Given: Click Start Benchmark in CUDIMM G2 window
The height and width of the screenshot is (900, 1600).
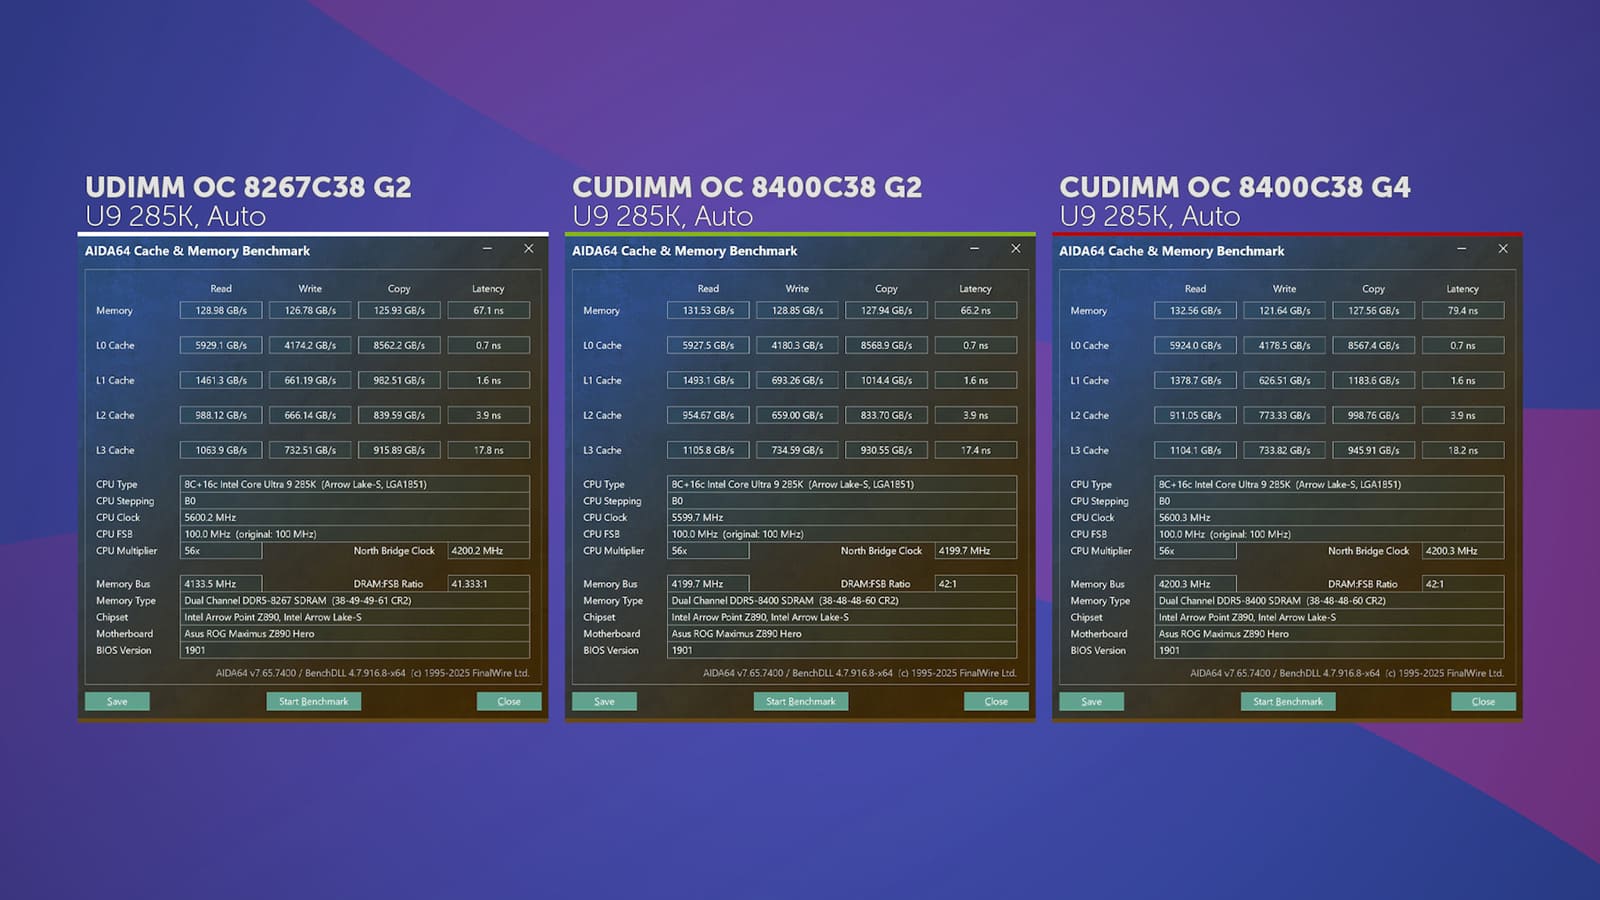Looking at the screenshot, I should [x=800, y=701].
